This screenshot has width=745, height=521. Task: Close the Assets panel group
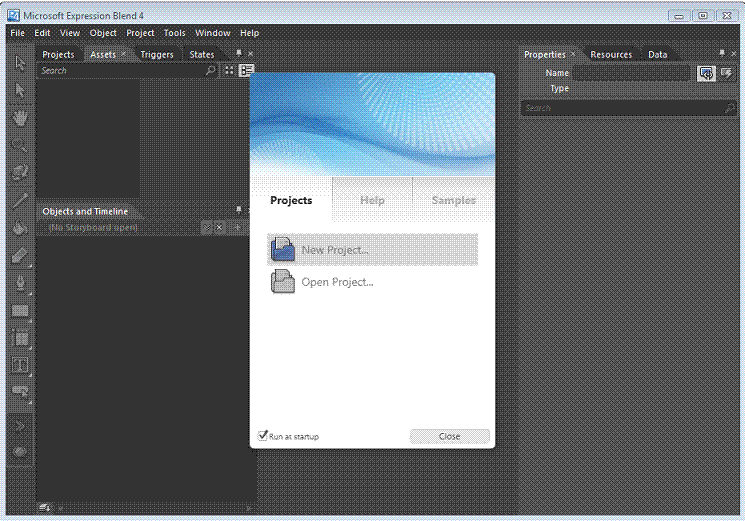tap(251, 54)
